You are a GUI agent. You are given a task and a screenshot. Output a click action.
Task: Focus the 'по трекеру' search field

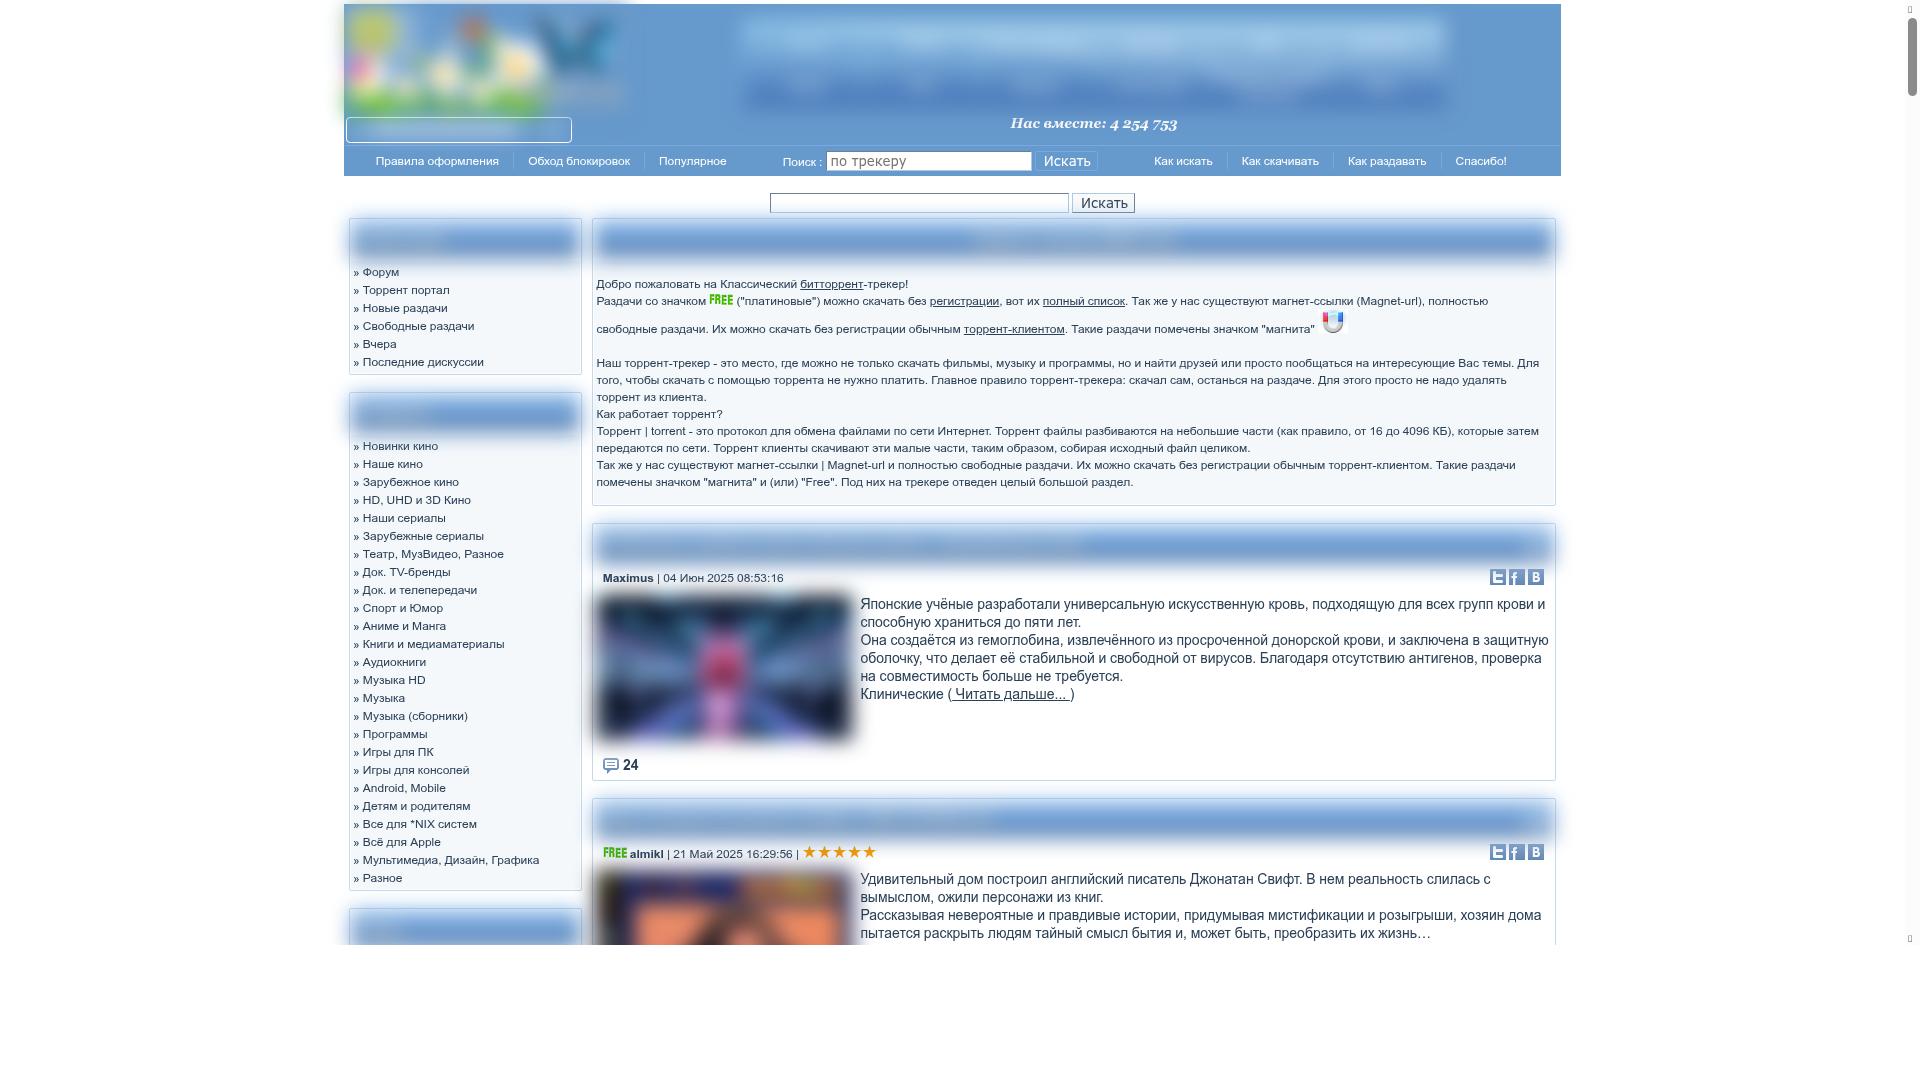(928, 161)
